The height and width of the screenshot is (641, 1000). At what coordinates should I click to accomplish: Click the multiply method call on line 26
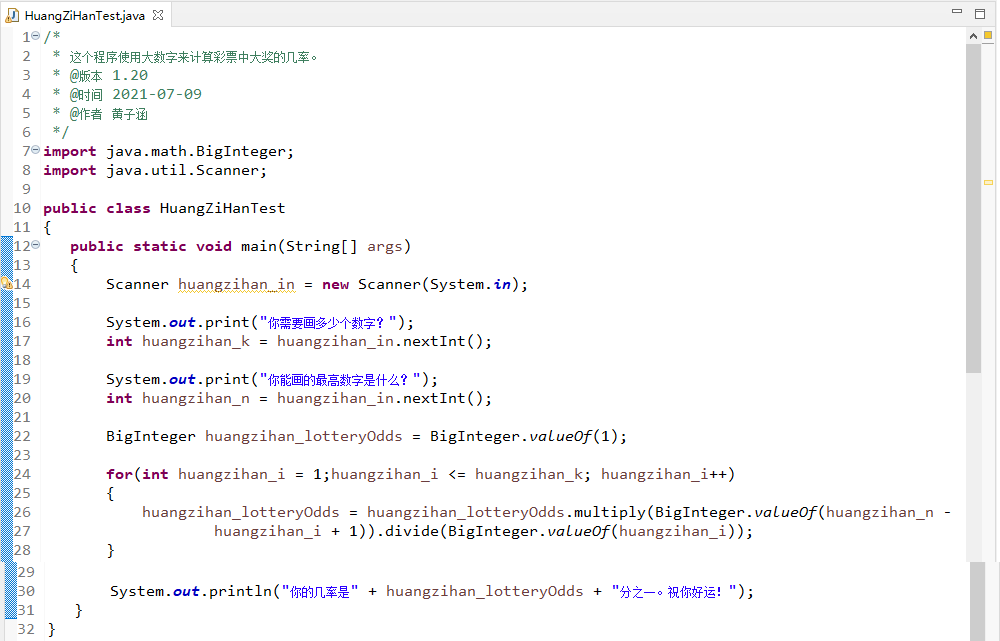point(610,512)
